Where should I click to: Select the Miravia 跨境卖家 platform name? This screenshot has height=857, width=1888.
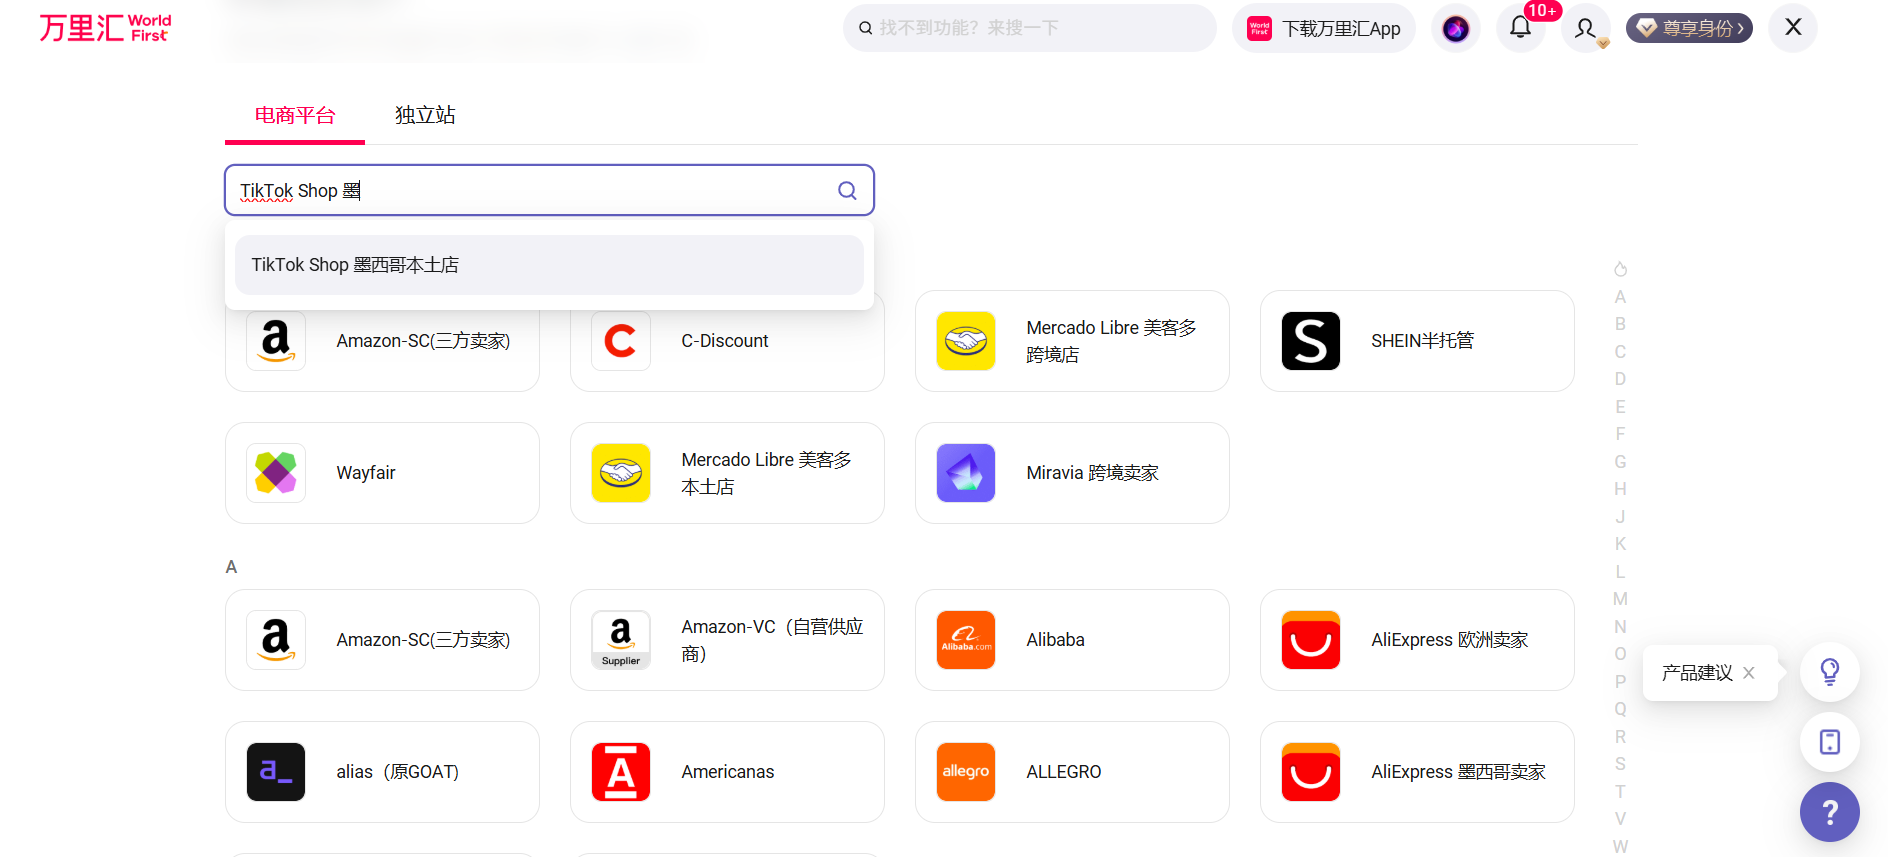click(1093, 473)
